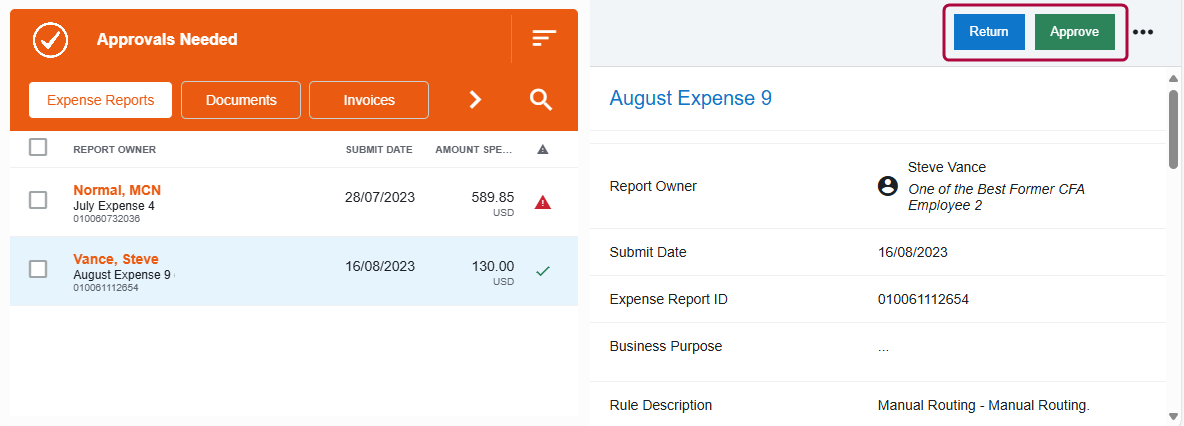Image resolution: width=1184 pixels, height=426 pixels.
Task: Check the Vance, Steve report checkbox
Action: point(38,269)
